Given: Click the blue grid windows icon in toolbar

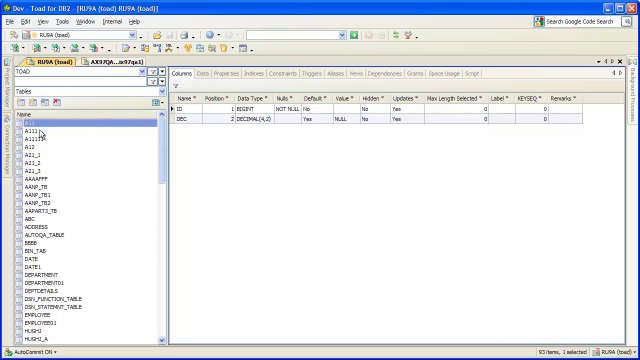Looking at the screenshot, I should click(x=200, y=48).
